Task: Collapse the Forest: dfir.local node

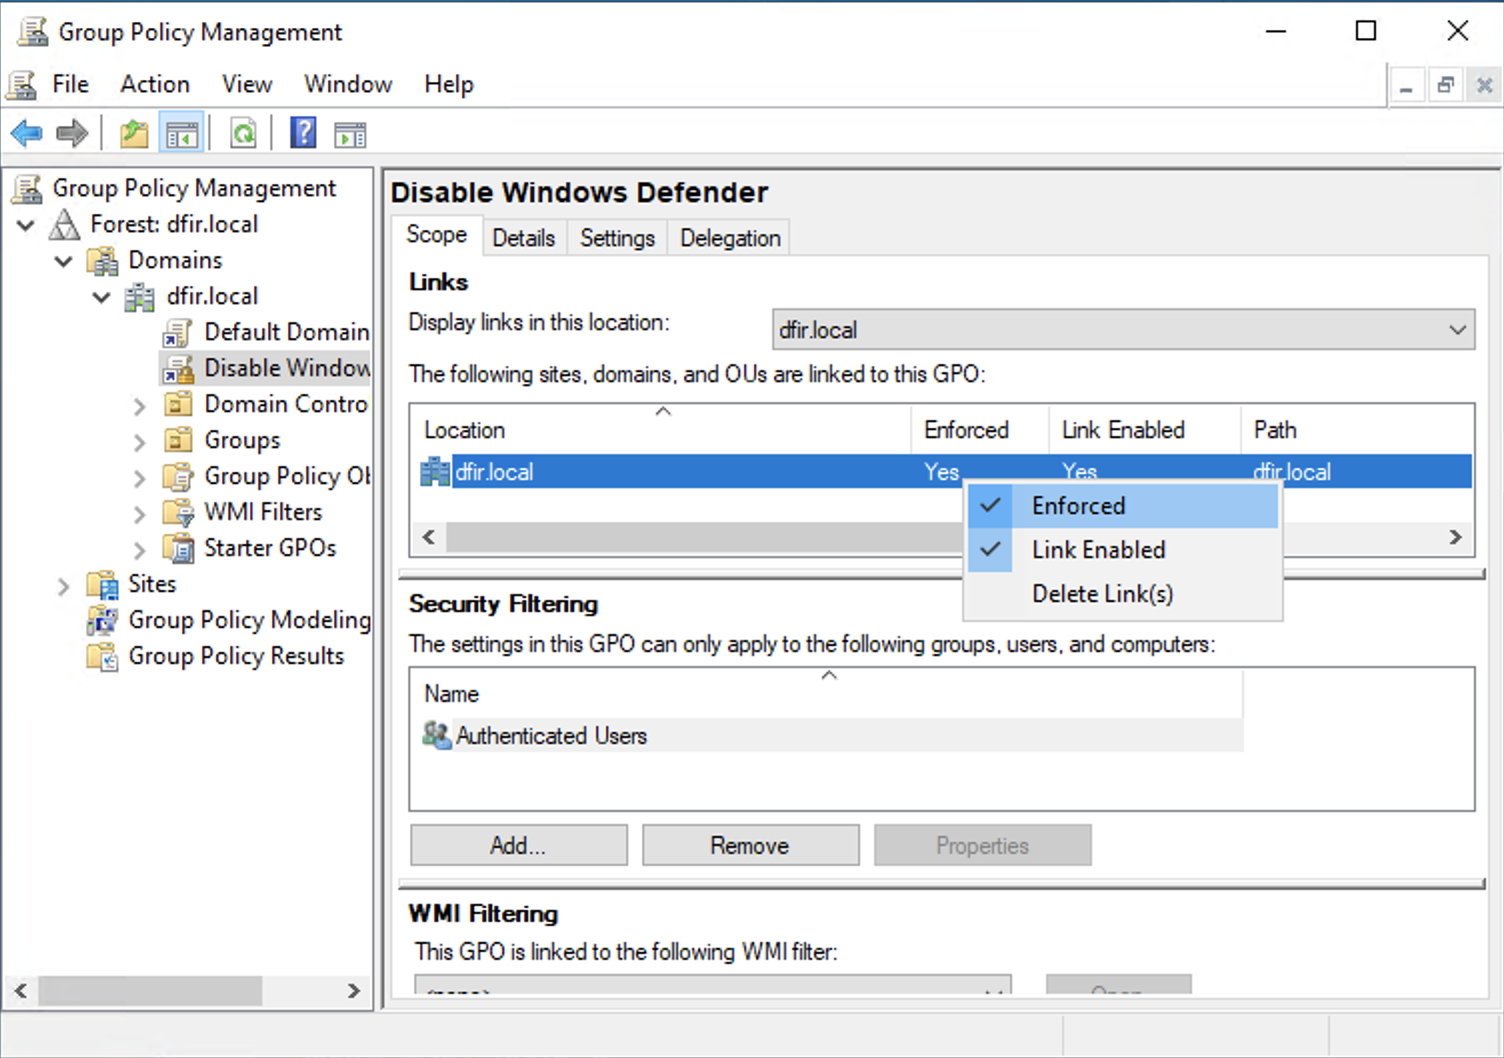Action: (x=27, y=225)
